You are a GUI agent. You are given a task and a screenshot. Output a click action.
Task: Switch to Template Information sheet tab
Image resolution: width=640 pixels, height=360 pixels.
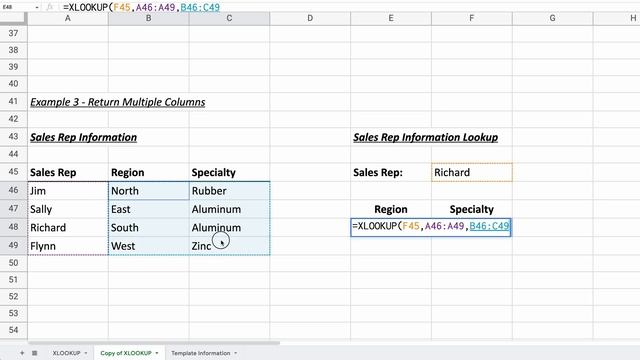point(200,353)
